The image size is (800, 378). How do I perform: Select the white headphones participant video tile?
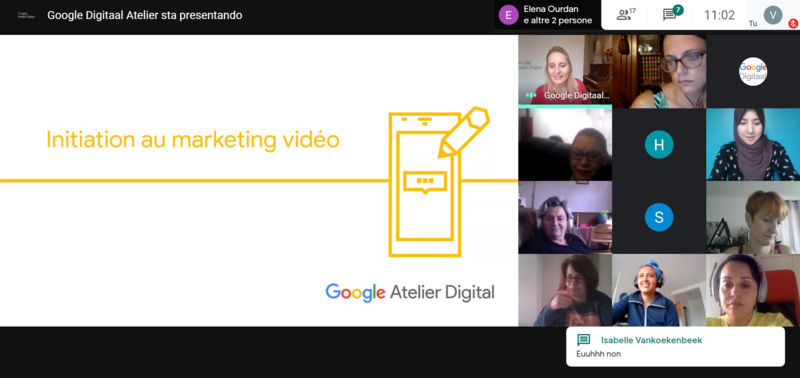click(753, 290)
